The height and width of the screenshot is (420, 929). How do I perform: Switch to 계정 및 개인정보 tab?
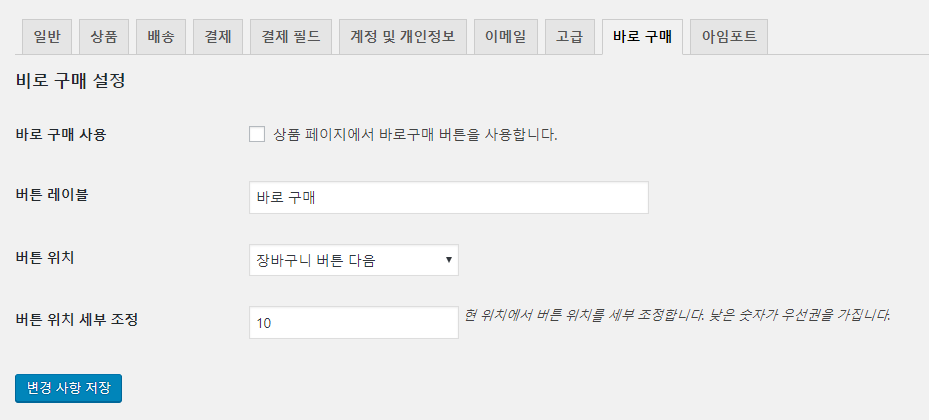[403, 38]
